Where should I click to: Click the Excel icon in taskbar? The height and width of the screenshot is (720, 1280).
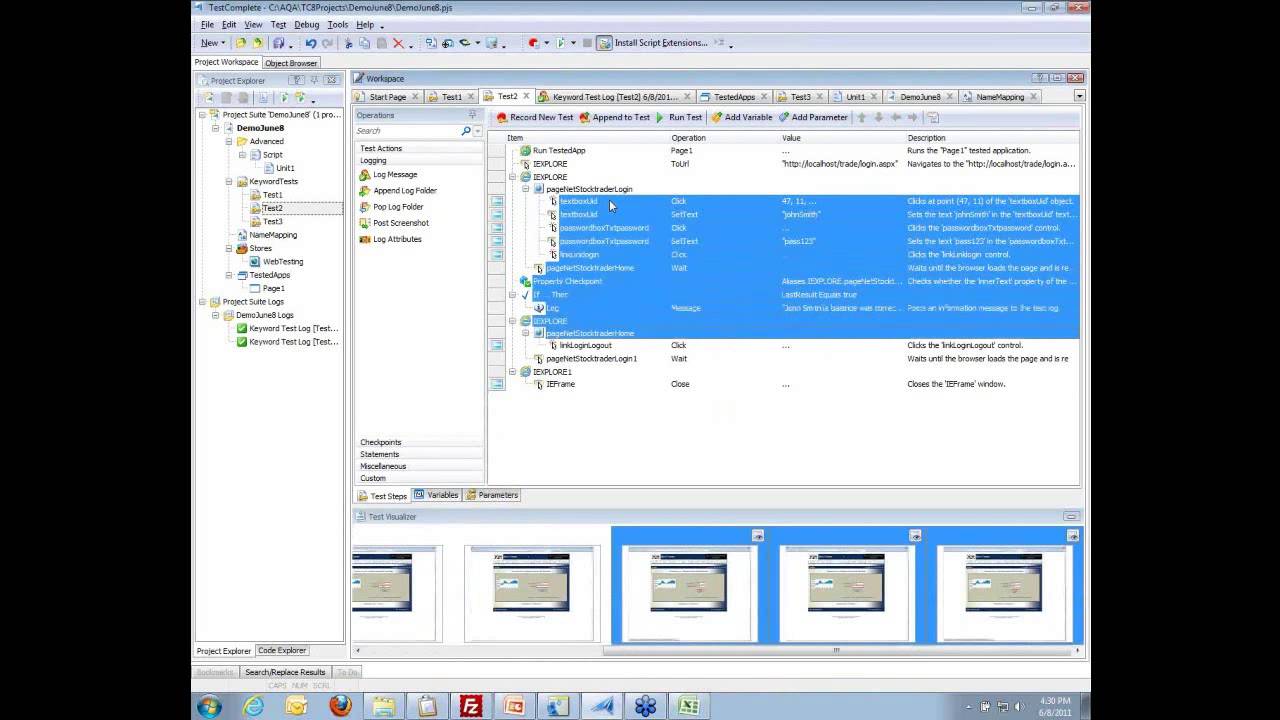(x=688, y=706)
